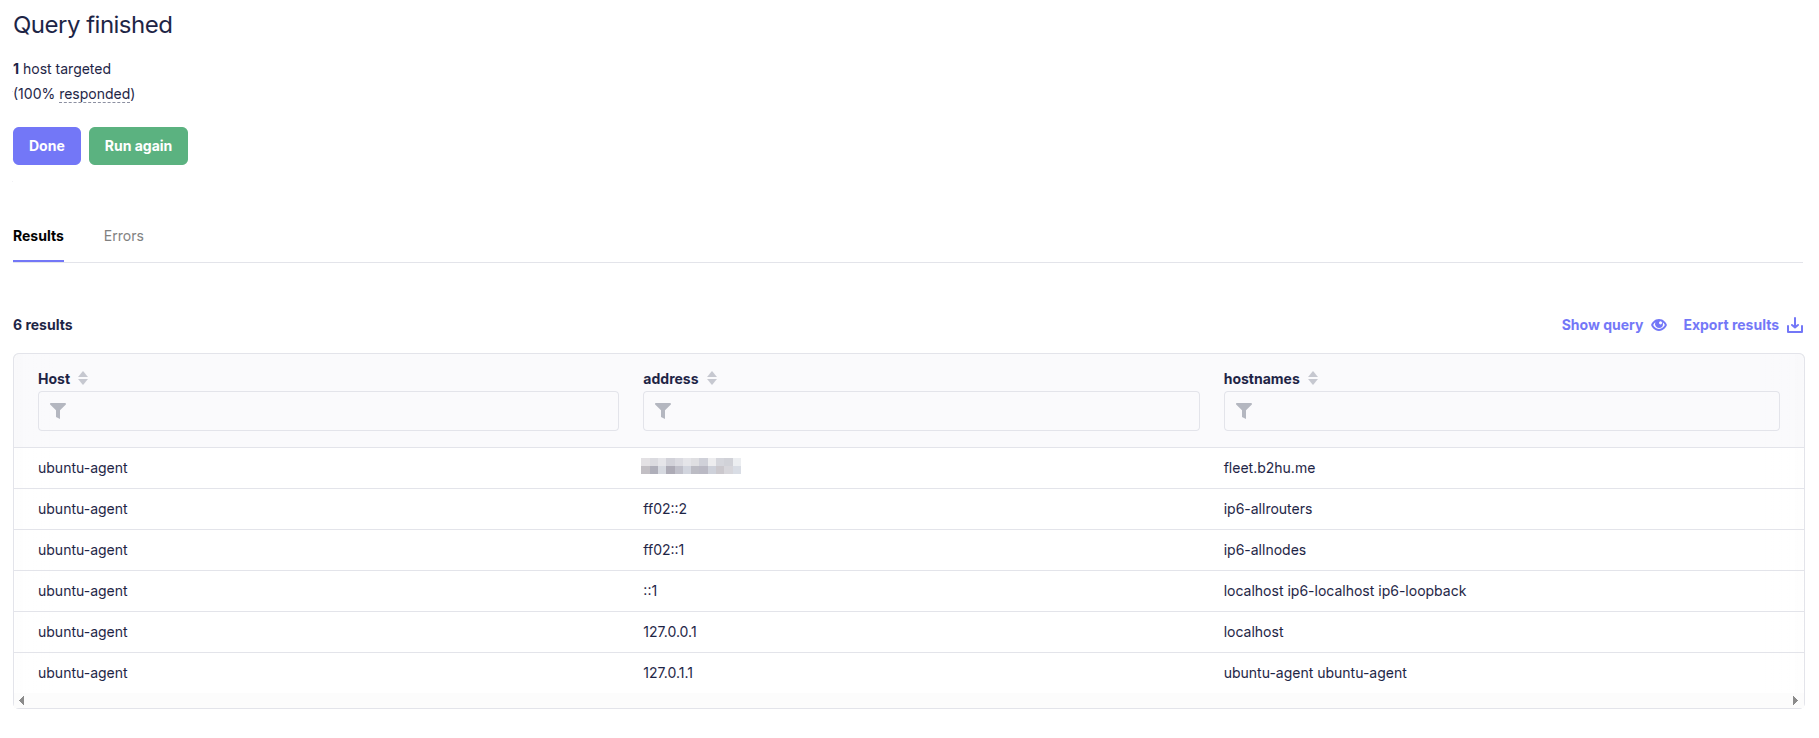Click the ip6-allrouters hostname cell
Screen dimensions: 1819x738
click(x=1267, y=509)
